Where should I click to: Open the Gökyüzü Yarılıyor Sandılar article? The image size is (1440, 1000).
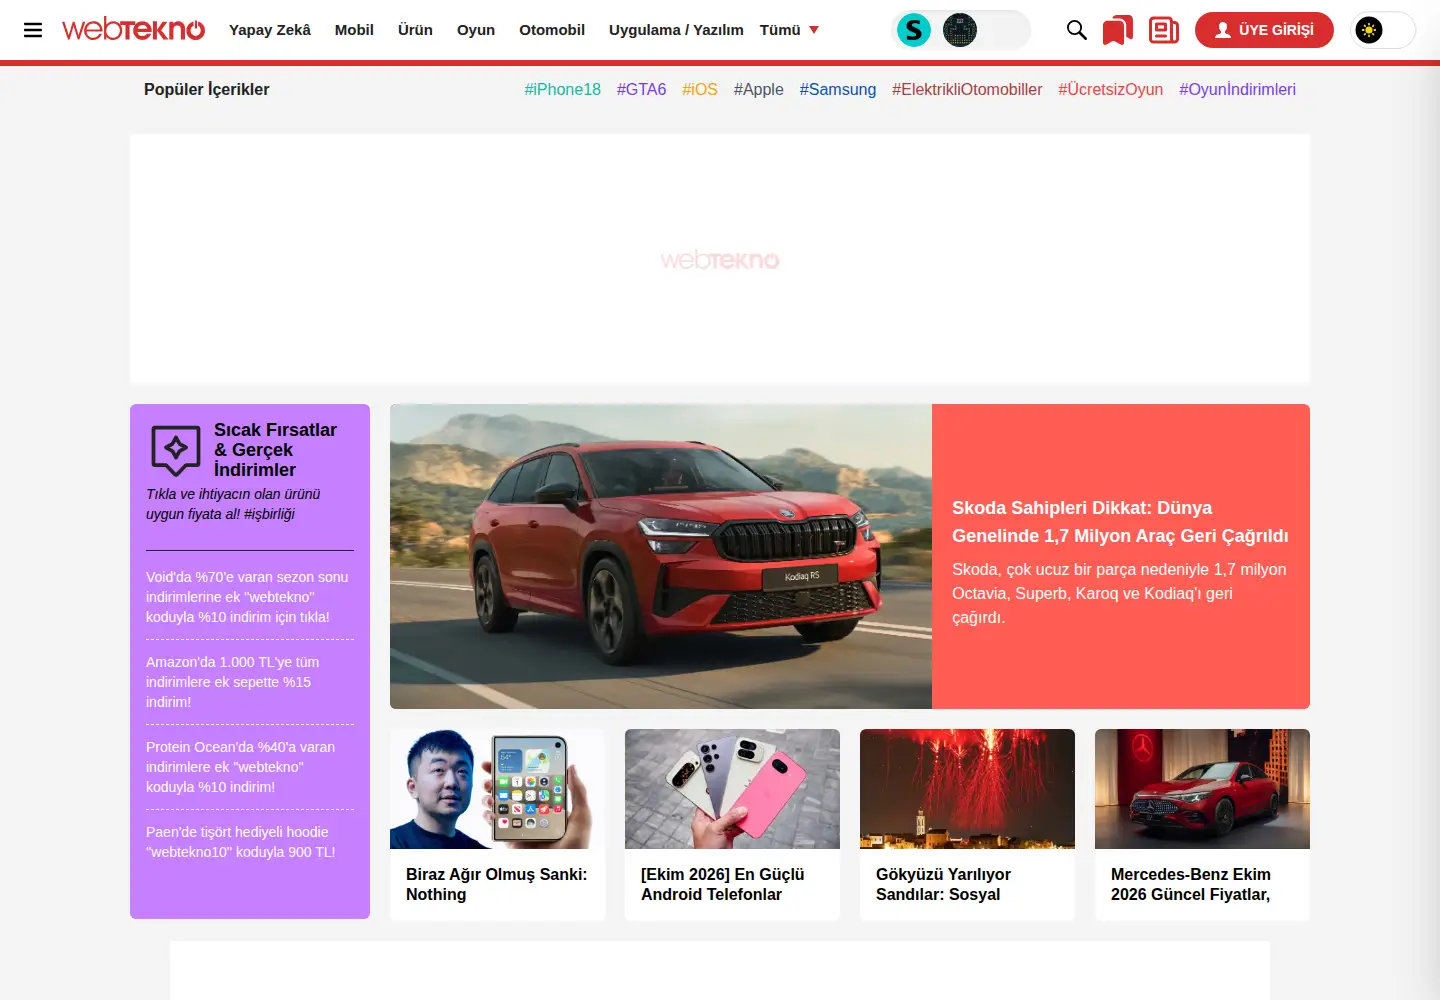click(943, 884)
